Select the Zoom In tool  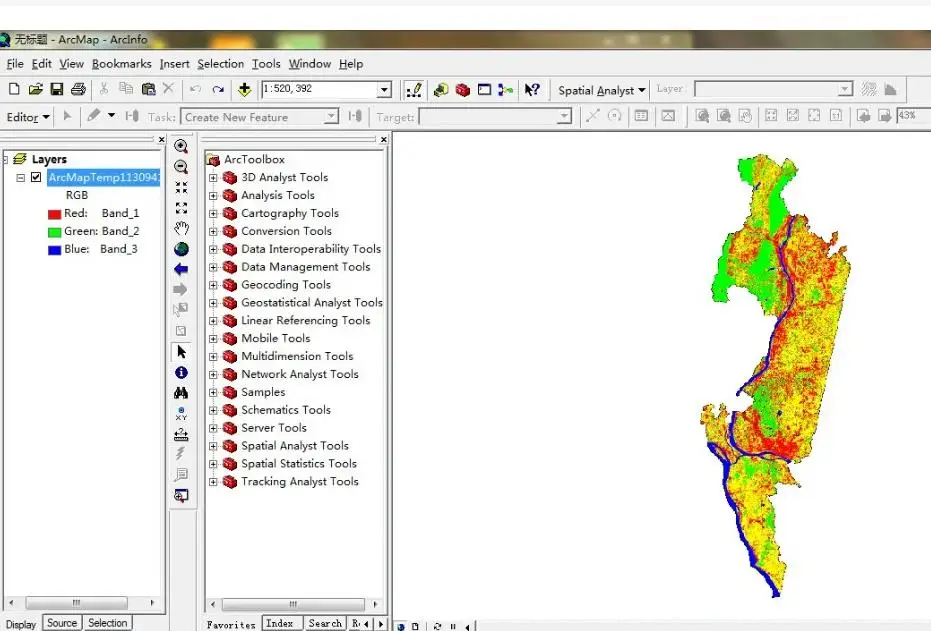pos(181,146)
